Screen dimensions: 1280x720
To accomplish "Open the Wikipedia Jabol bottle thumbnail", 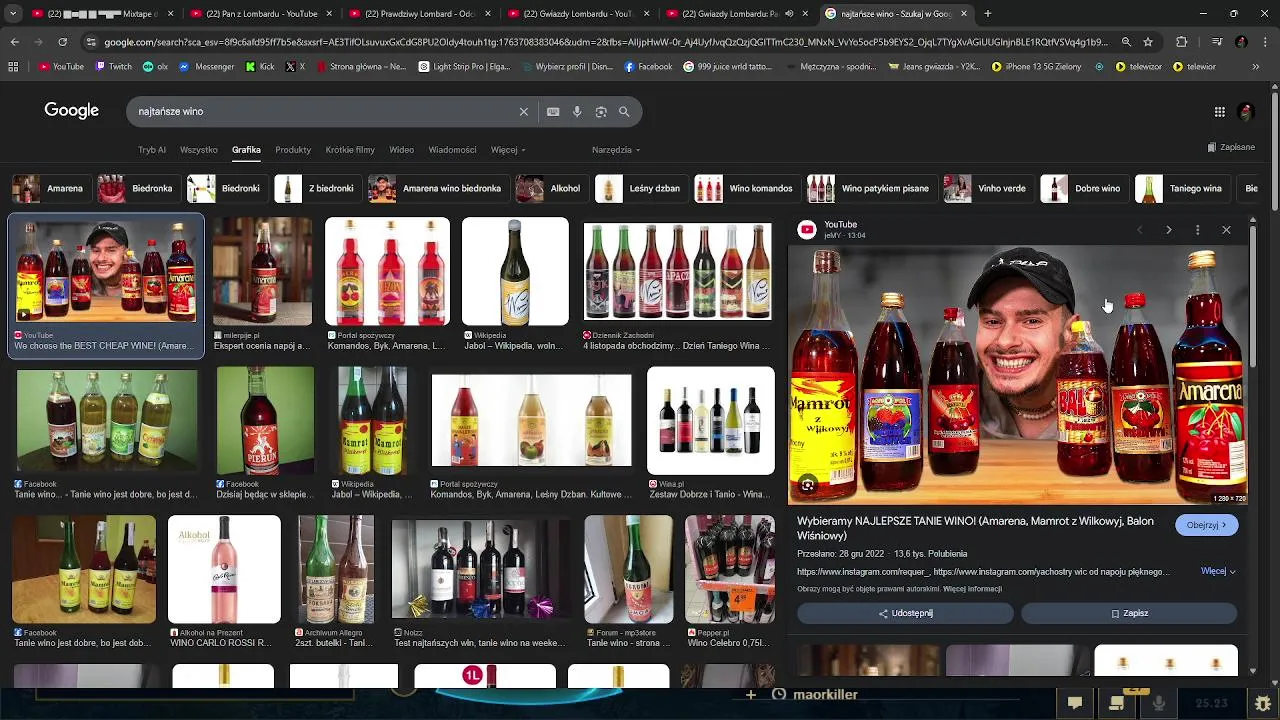I will click(x=515, y=271).
